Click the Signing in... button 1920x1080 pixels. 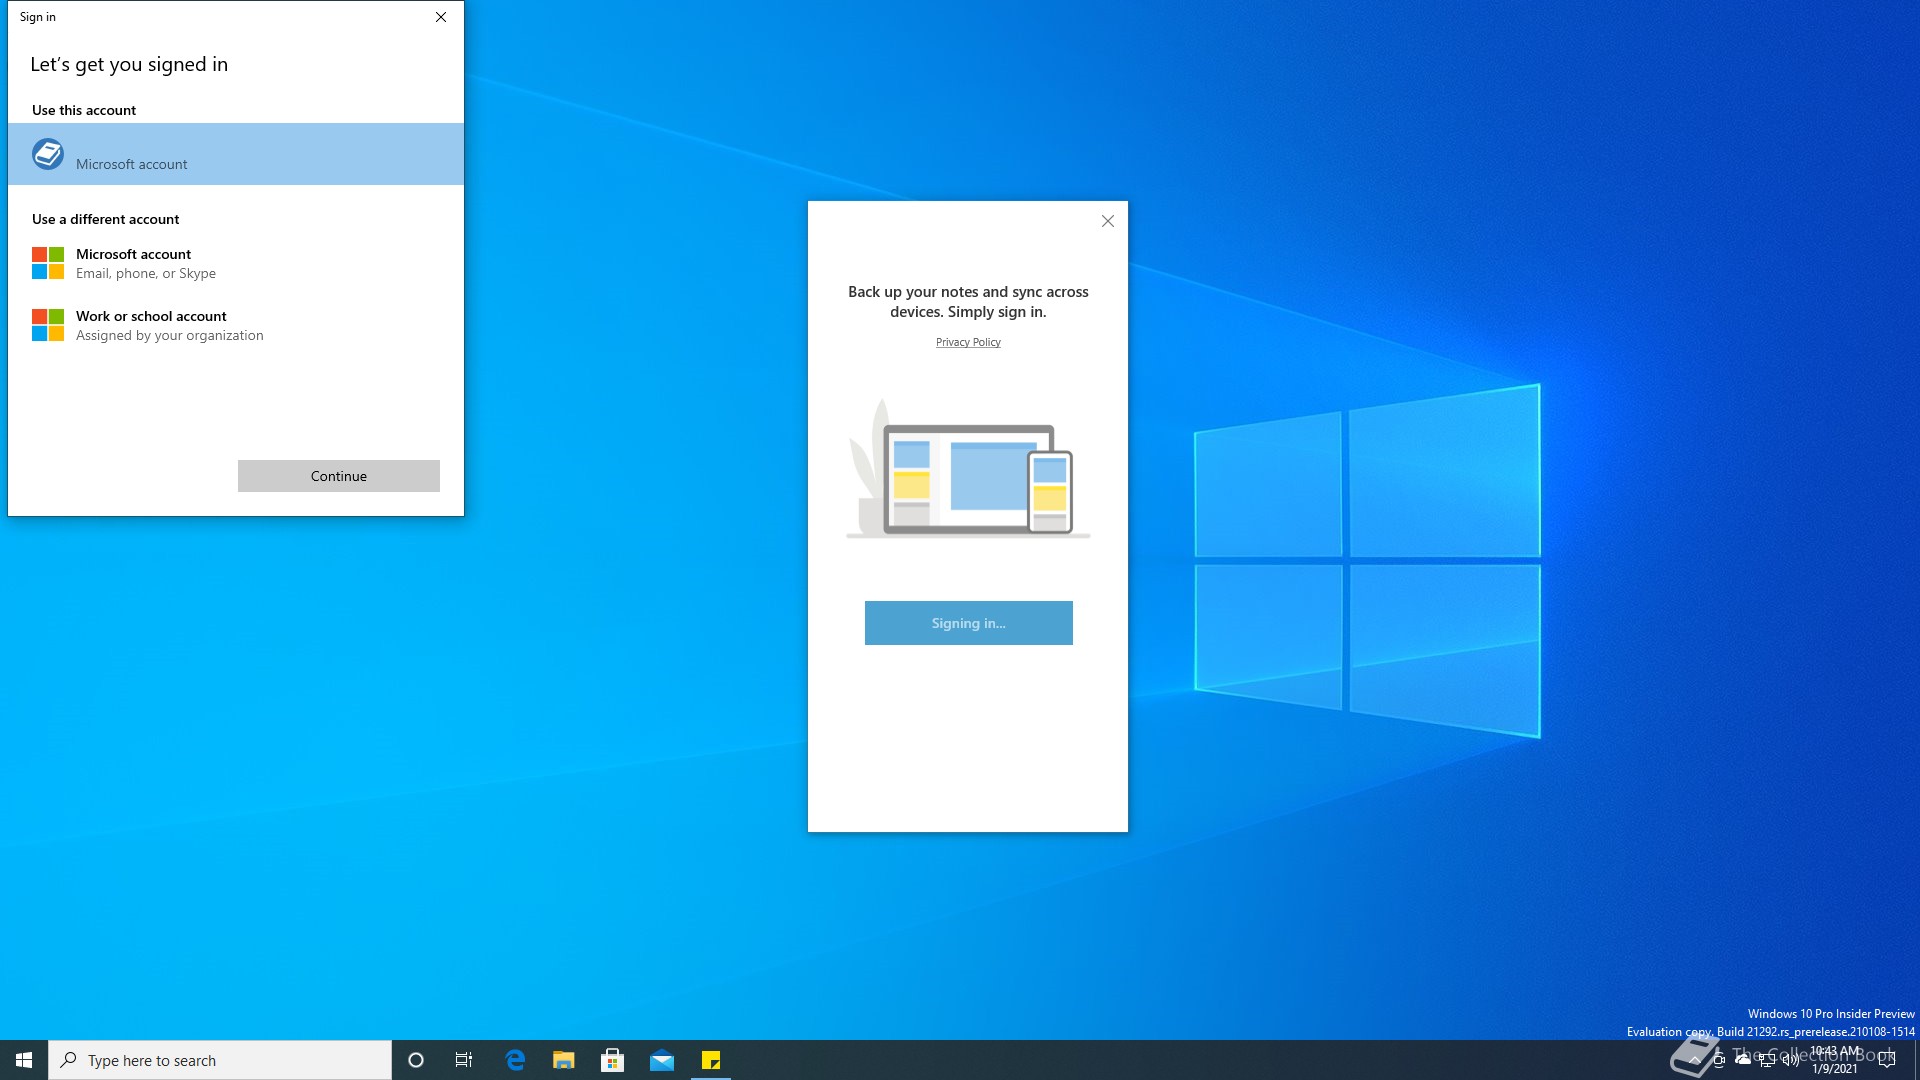pyautogui.click(x=969, y=623)
